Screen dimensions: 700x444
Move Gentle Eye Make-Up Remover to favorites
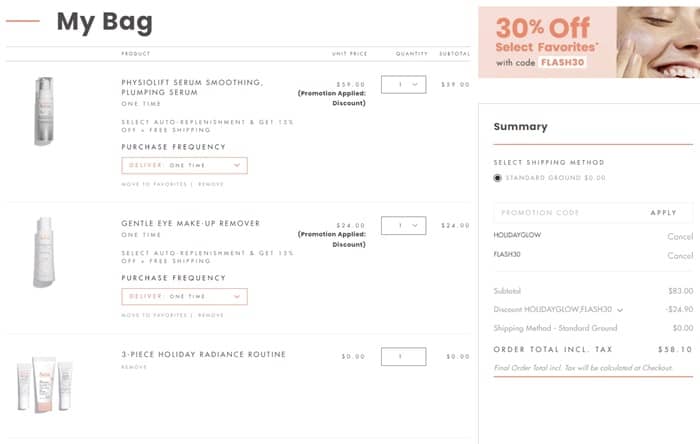pyautogui.click(x=154, y=315)
